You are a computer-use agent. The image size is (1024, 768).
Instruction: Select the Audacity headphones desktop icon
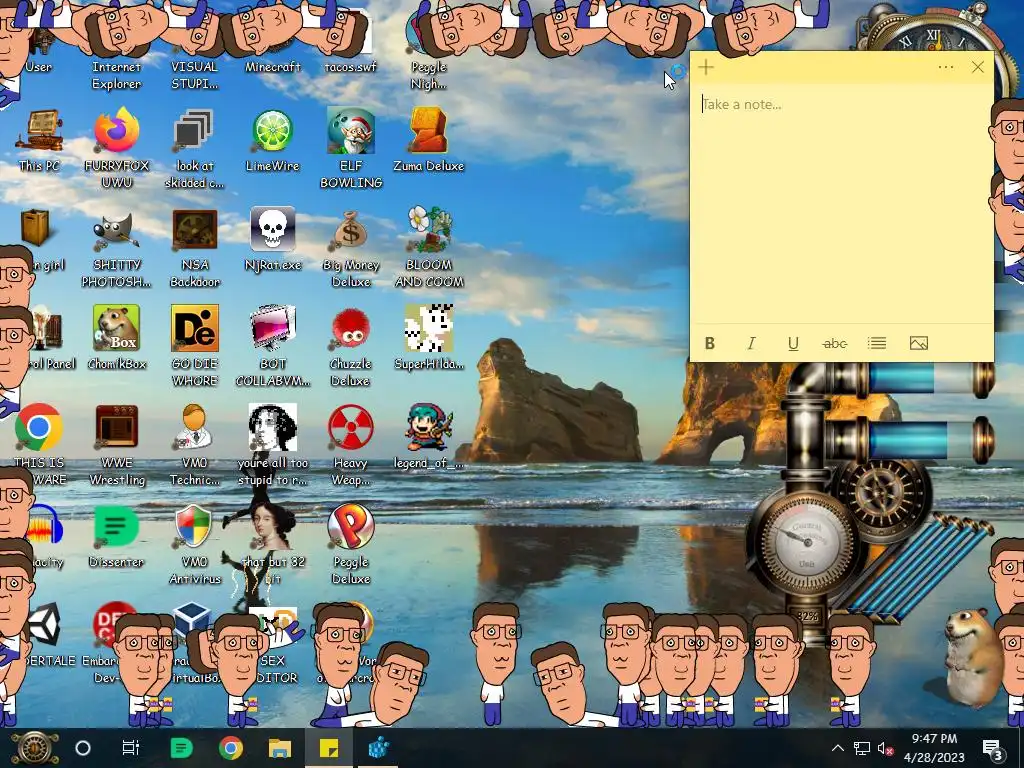tap(44, 526)
